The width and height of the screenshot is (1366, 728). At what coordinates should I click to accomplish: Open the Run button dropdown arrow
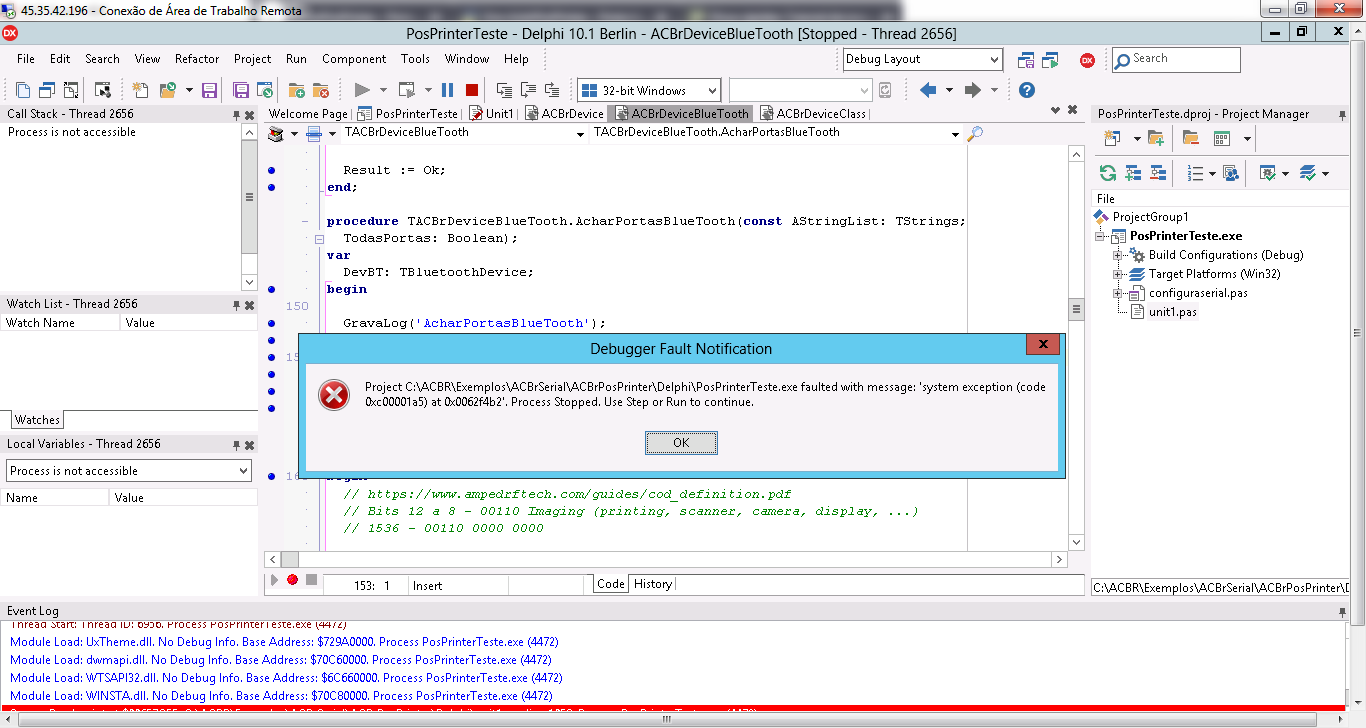point(383,90)
